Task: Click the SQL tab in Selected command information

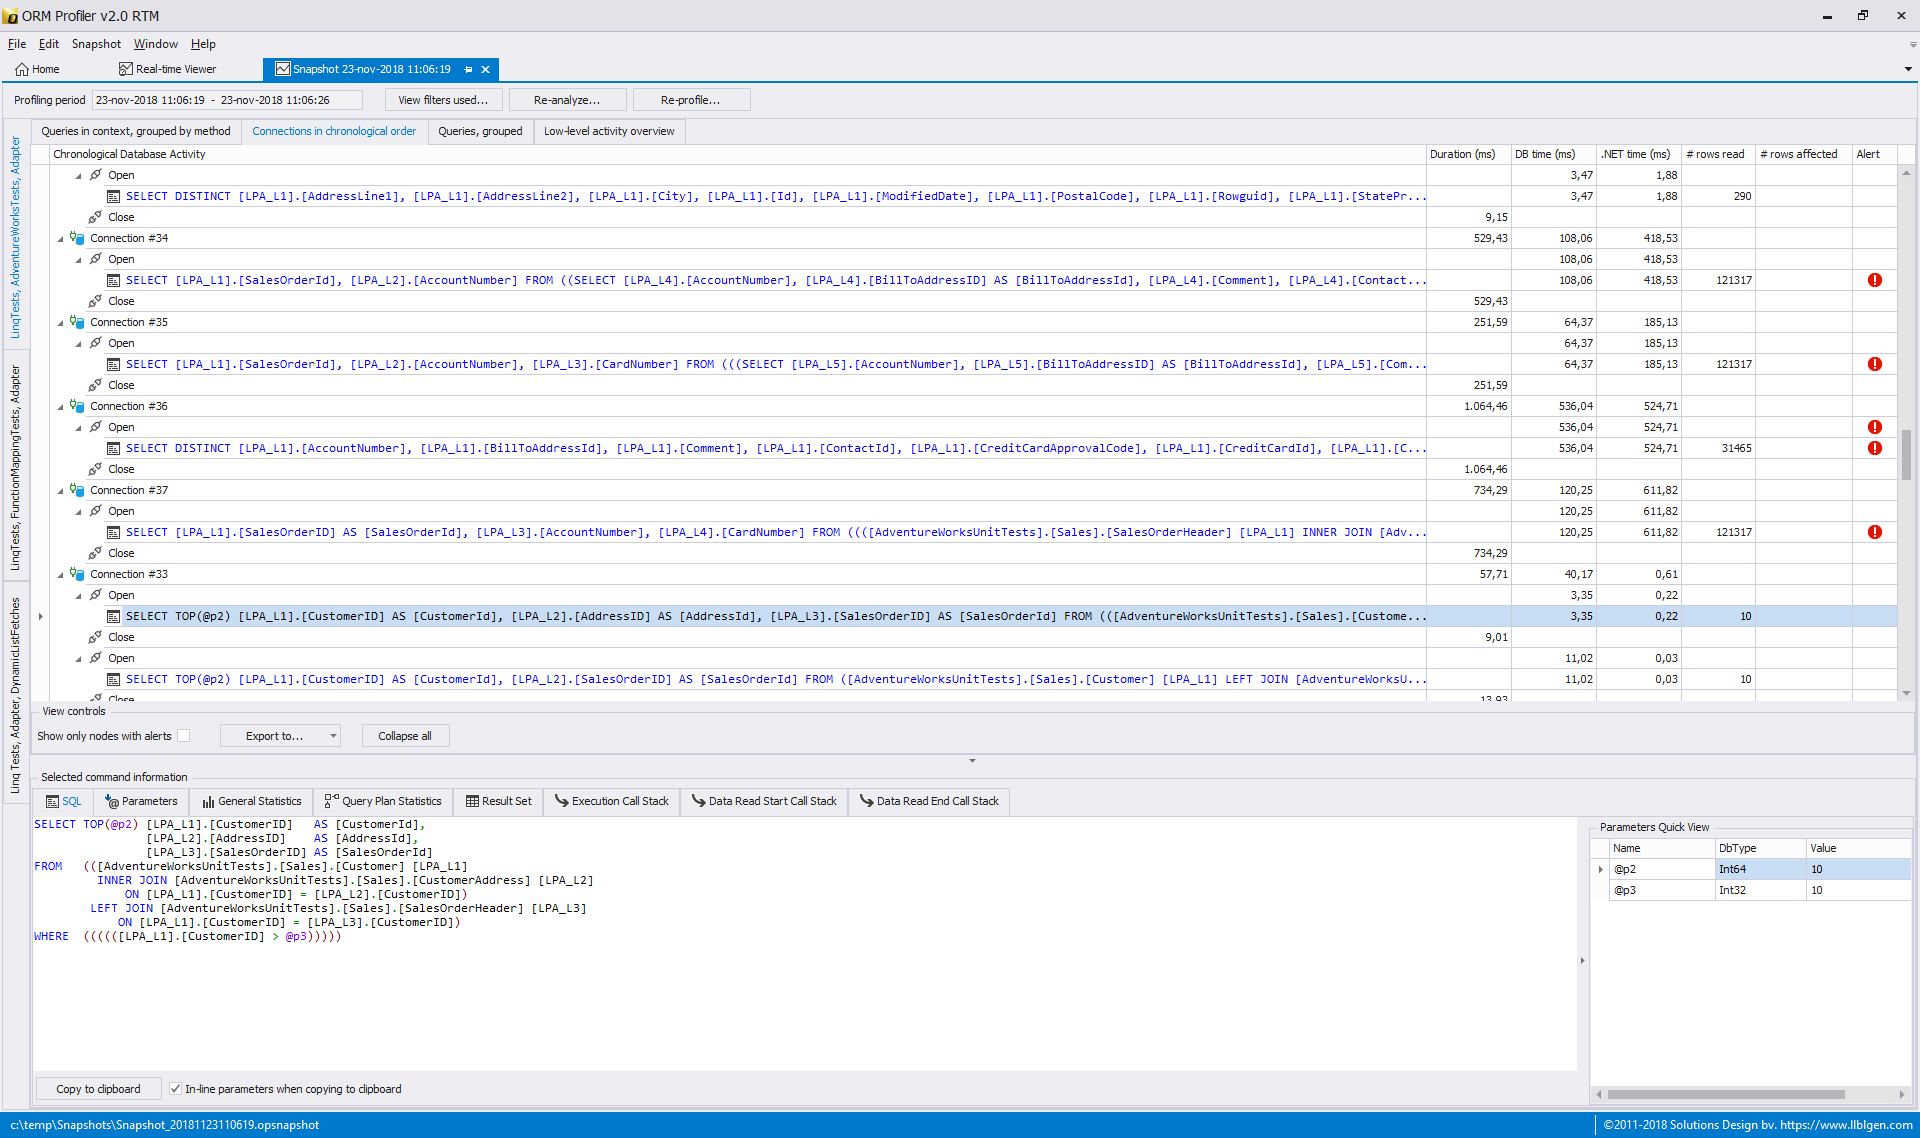Action: [68, 801]
